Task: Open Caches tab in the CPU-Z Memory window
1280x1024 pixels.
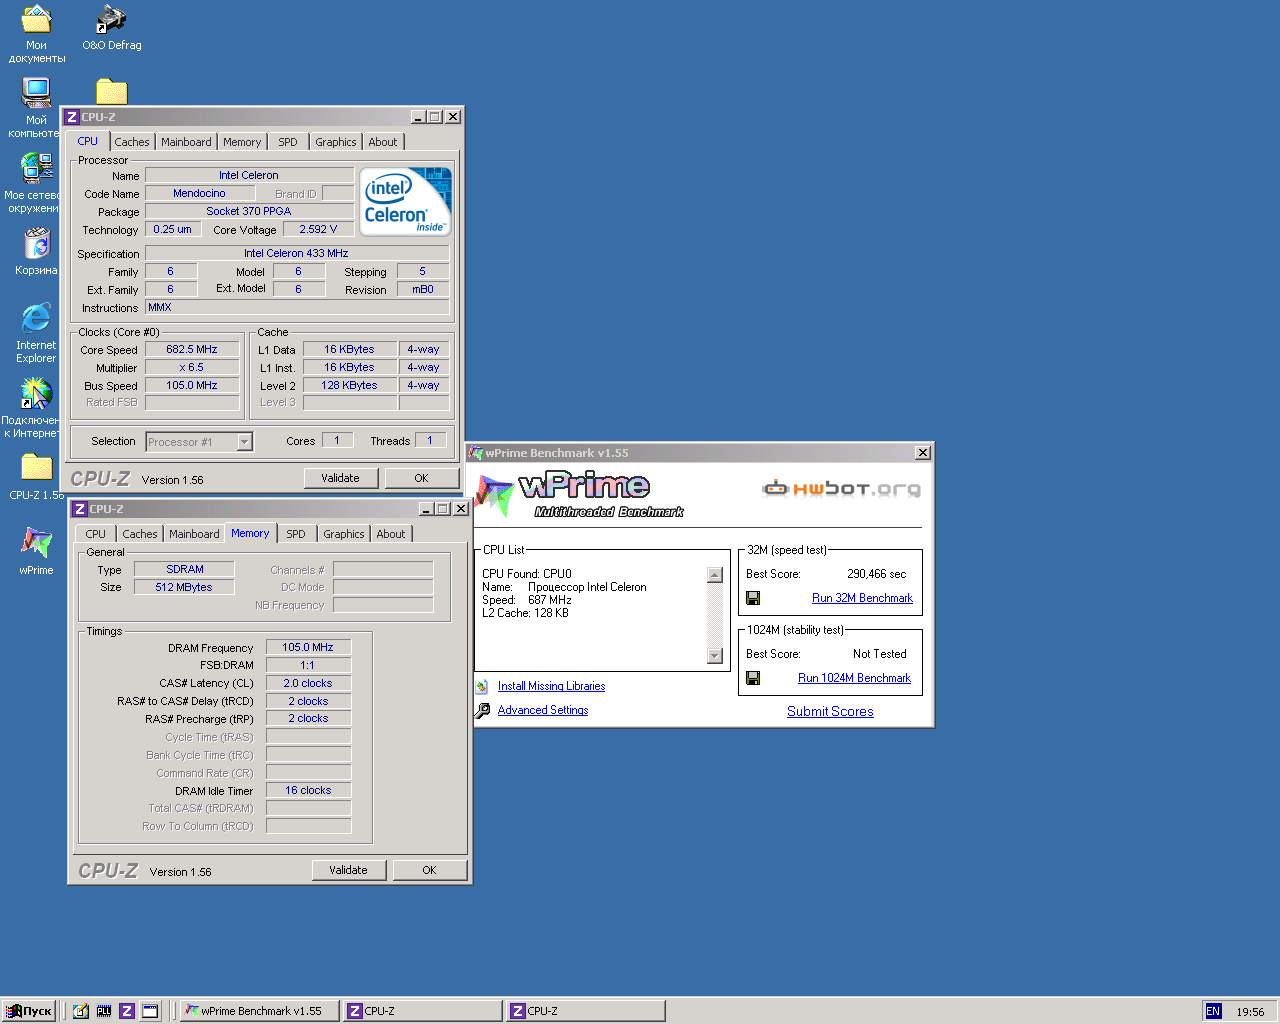Action: pos(140,534)
